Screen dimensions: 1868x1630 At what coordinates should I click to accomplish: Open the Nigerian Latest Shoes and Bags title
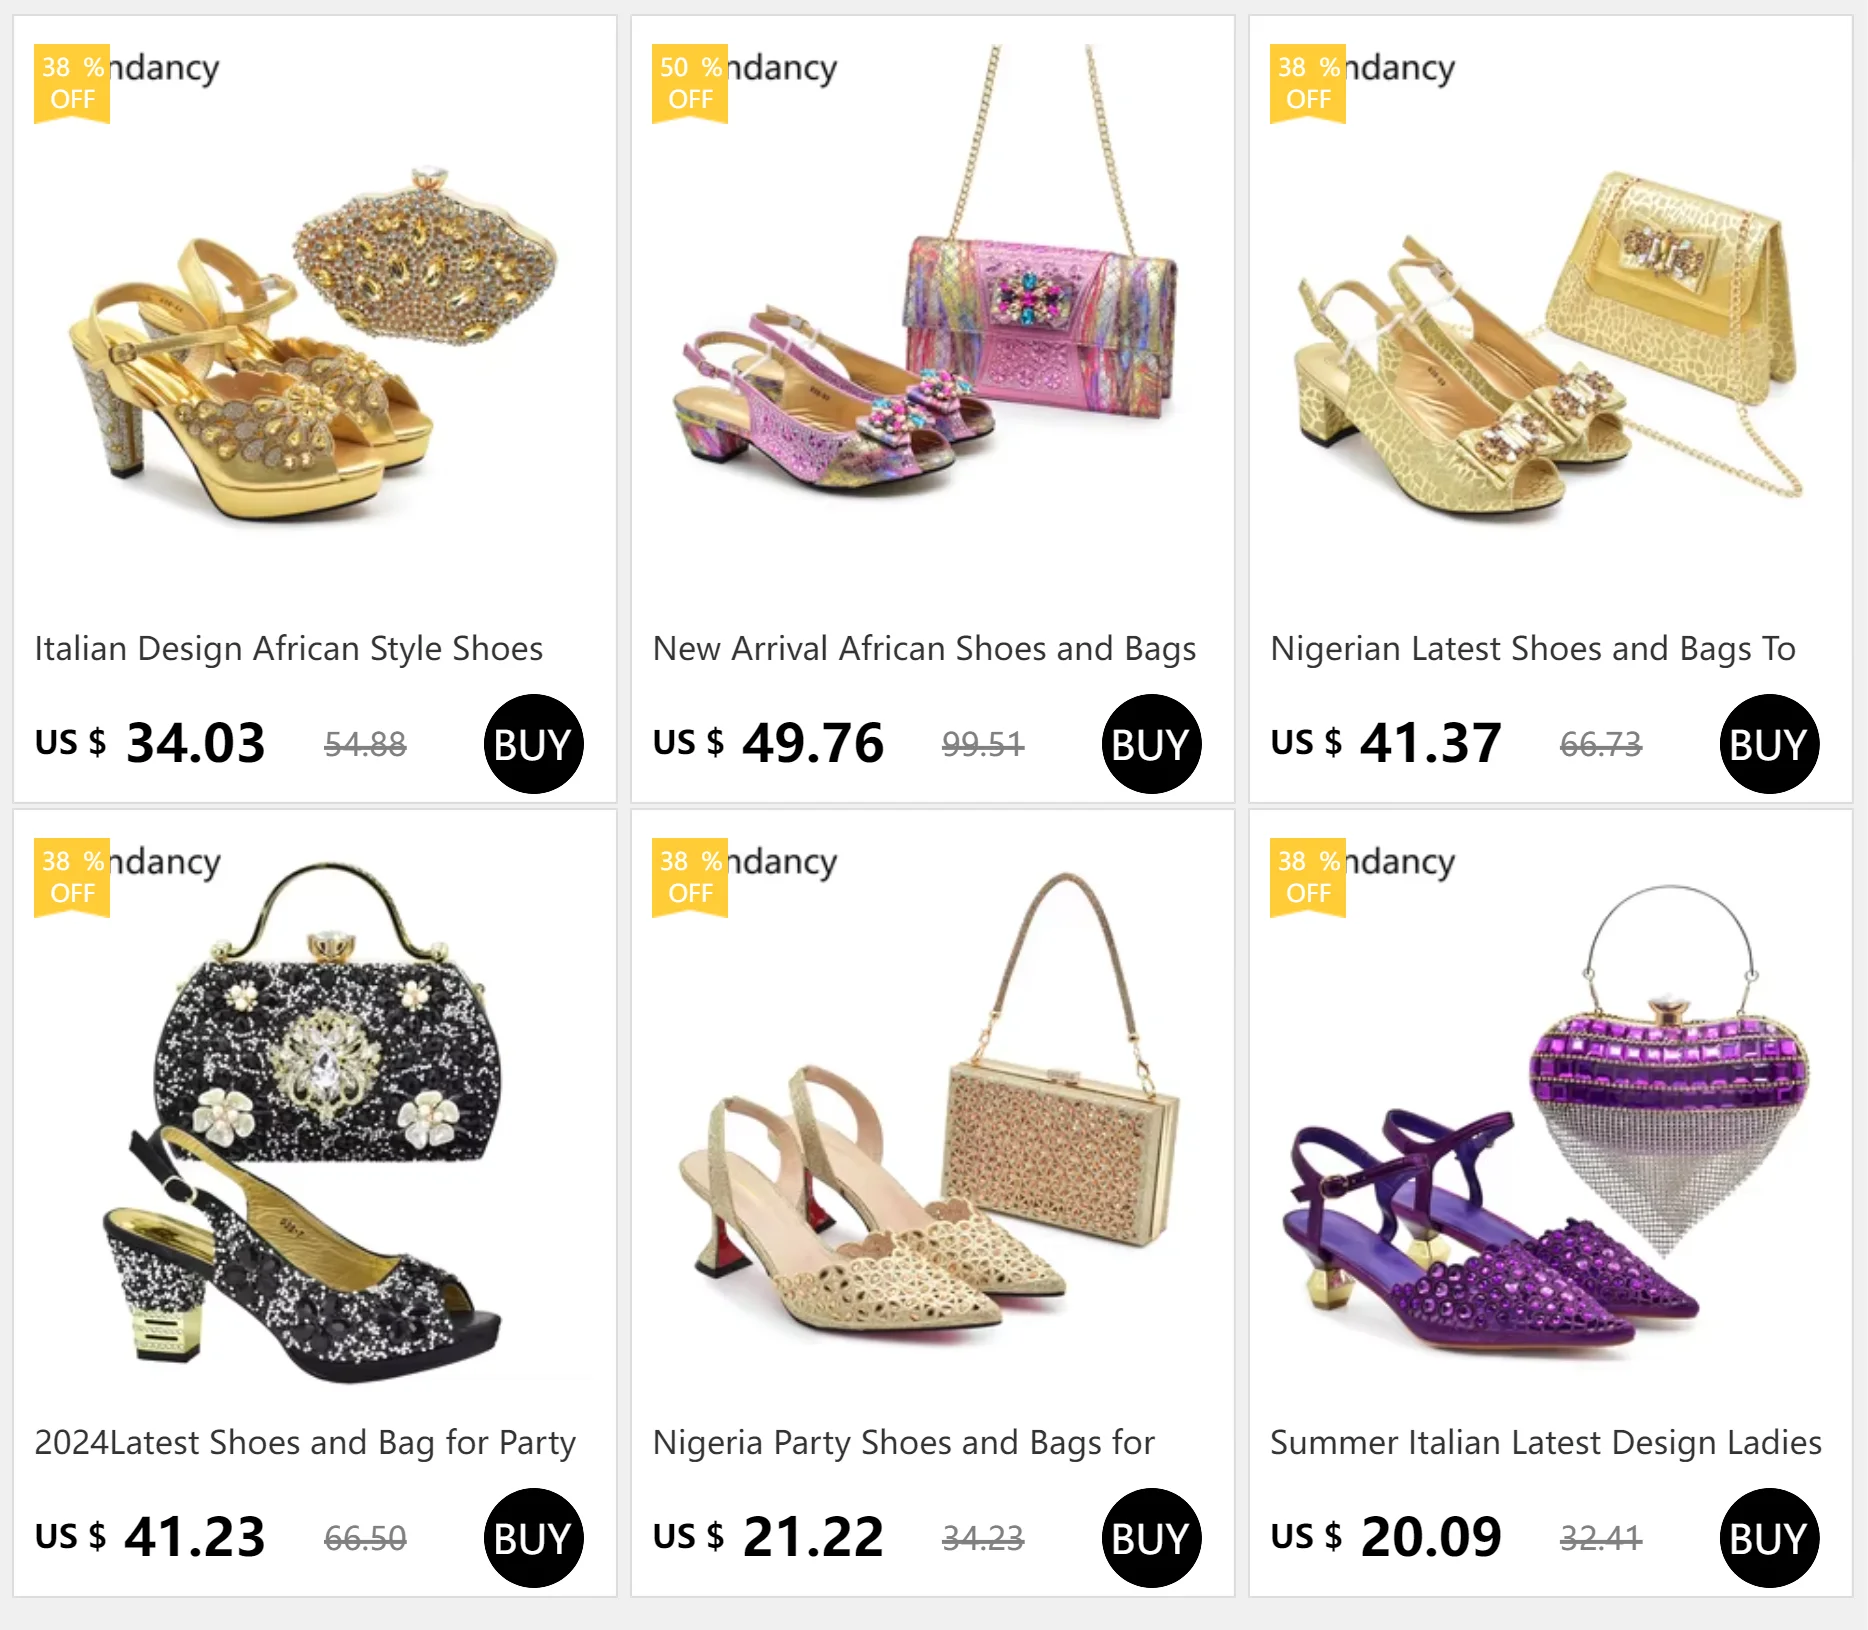[1533, 649]
